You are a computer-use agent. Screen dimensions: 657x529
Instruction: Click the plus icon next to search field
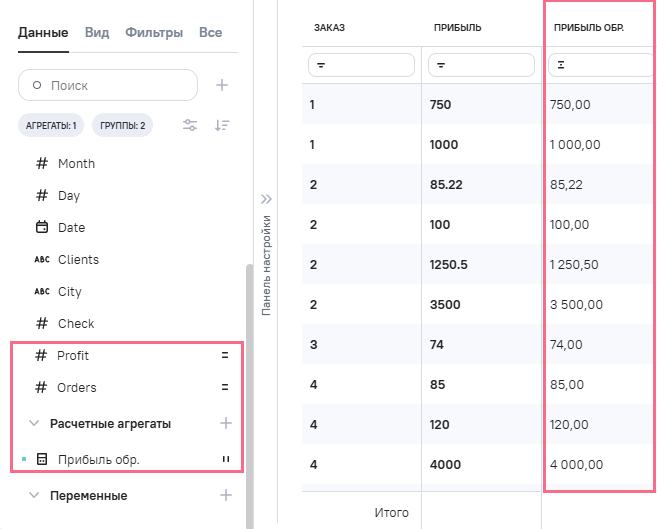222,85
